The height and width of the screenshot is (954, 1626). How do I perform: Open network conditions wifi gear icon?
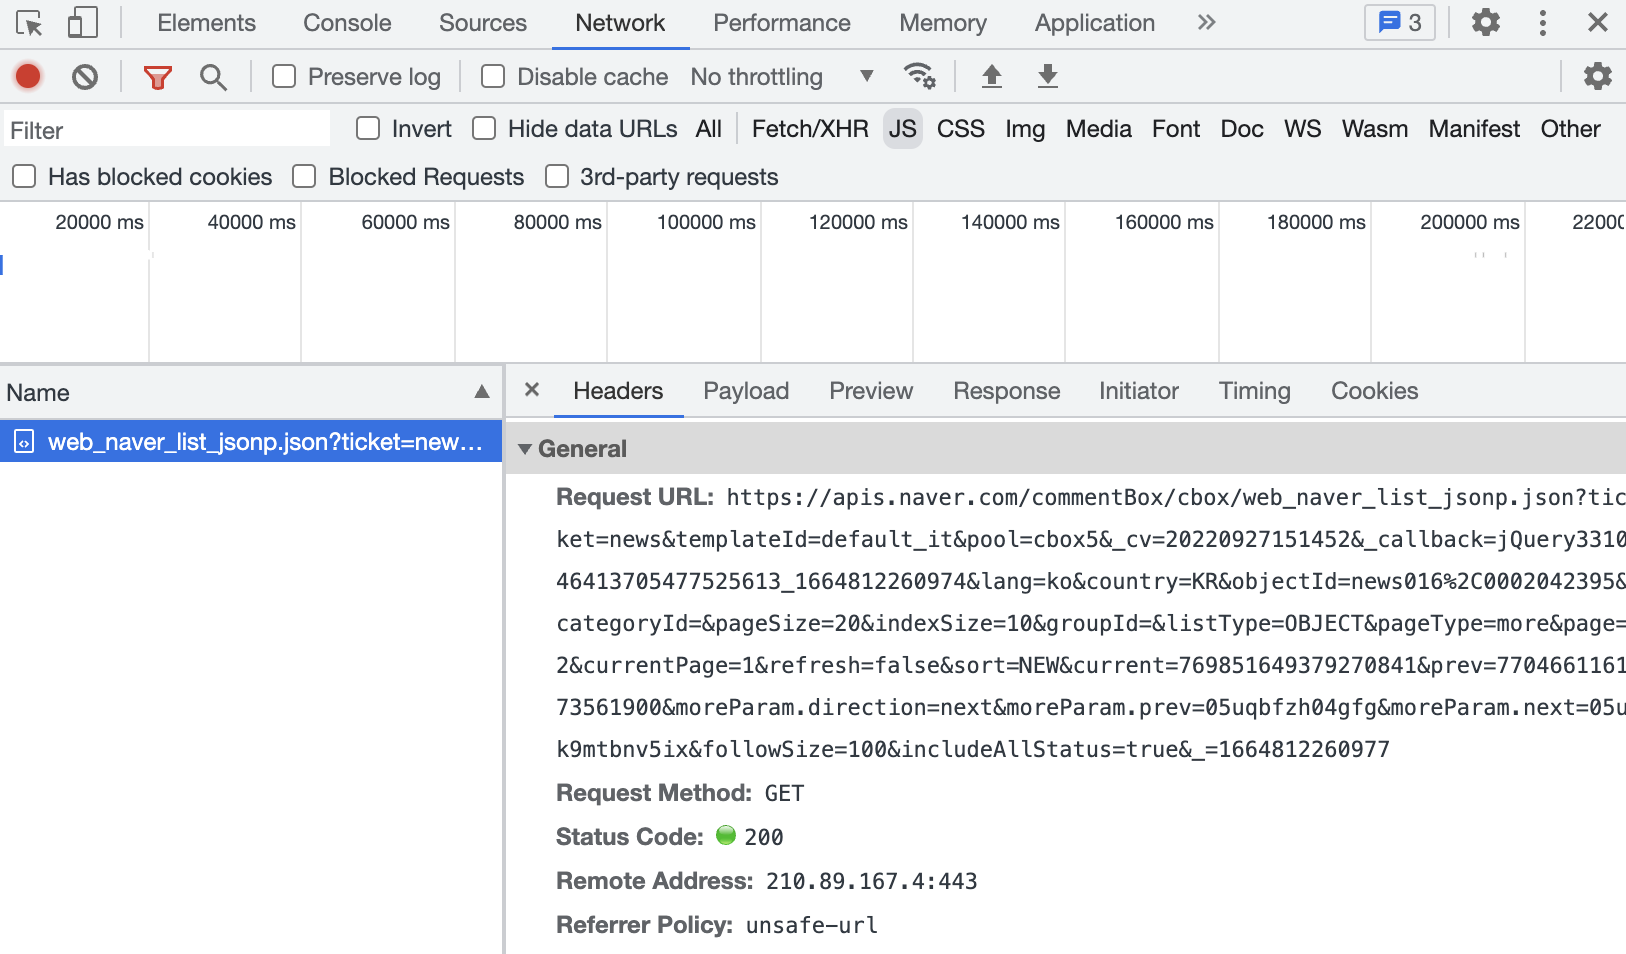pos(919,76)
